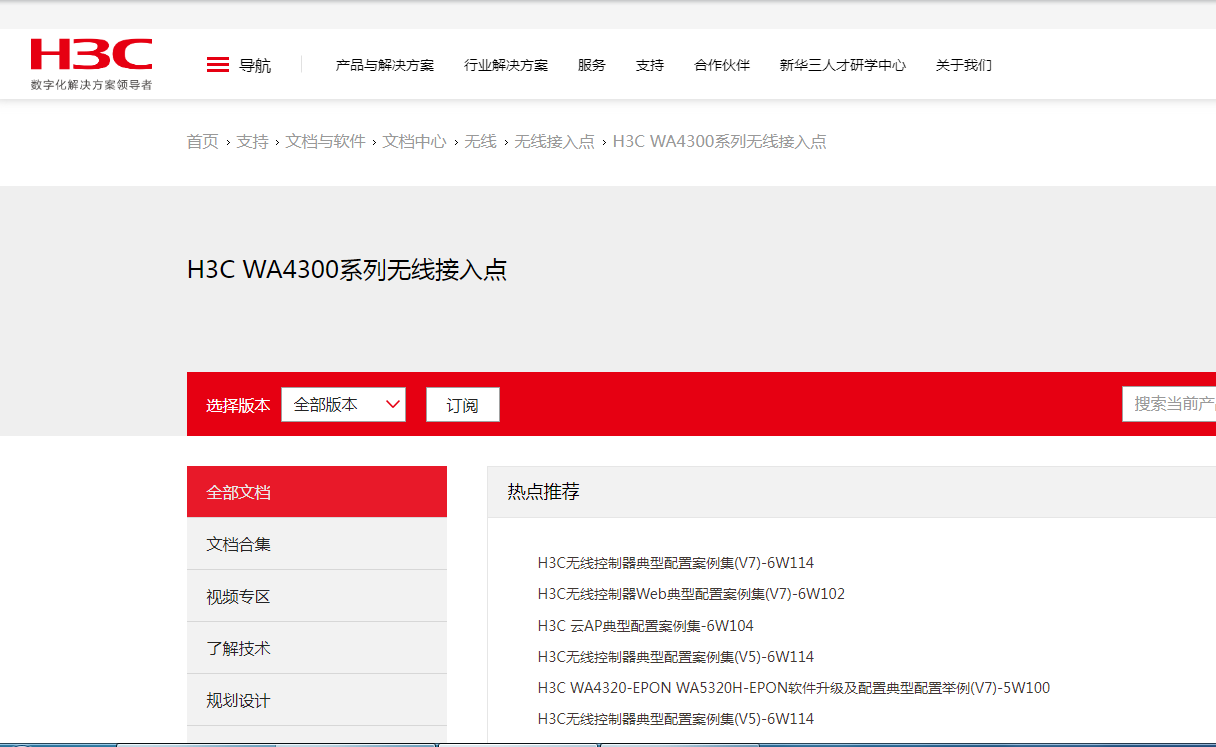
Task: Select 全部文档 sidebar tab
Action: [x=317, y=492]
